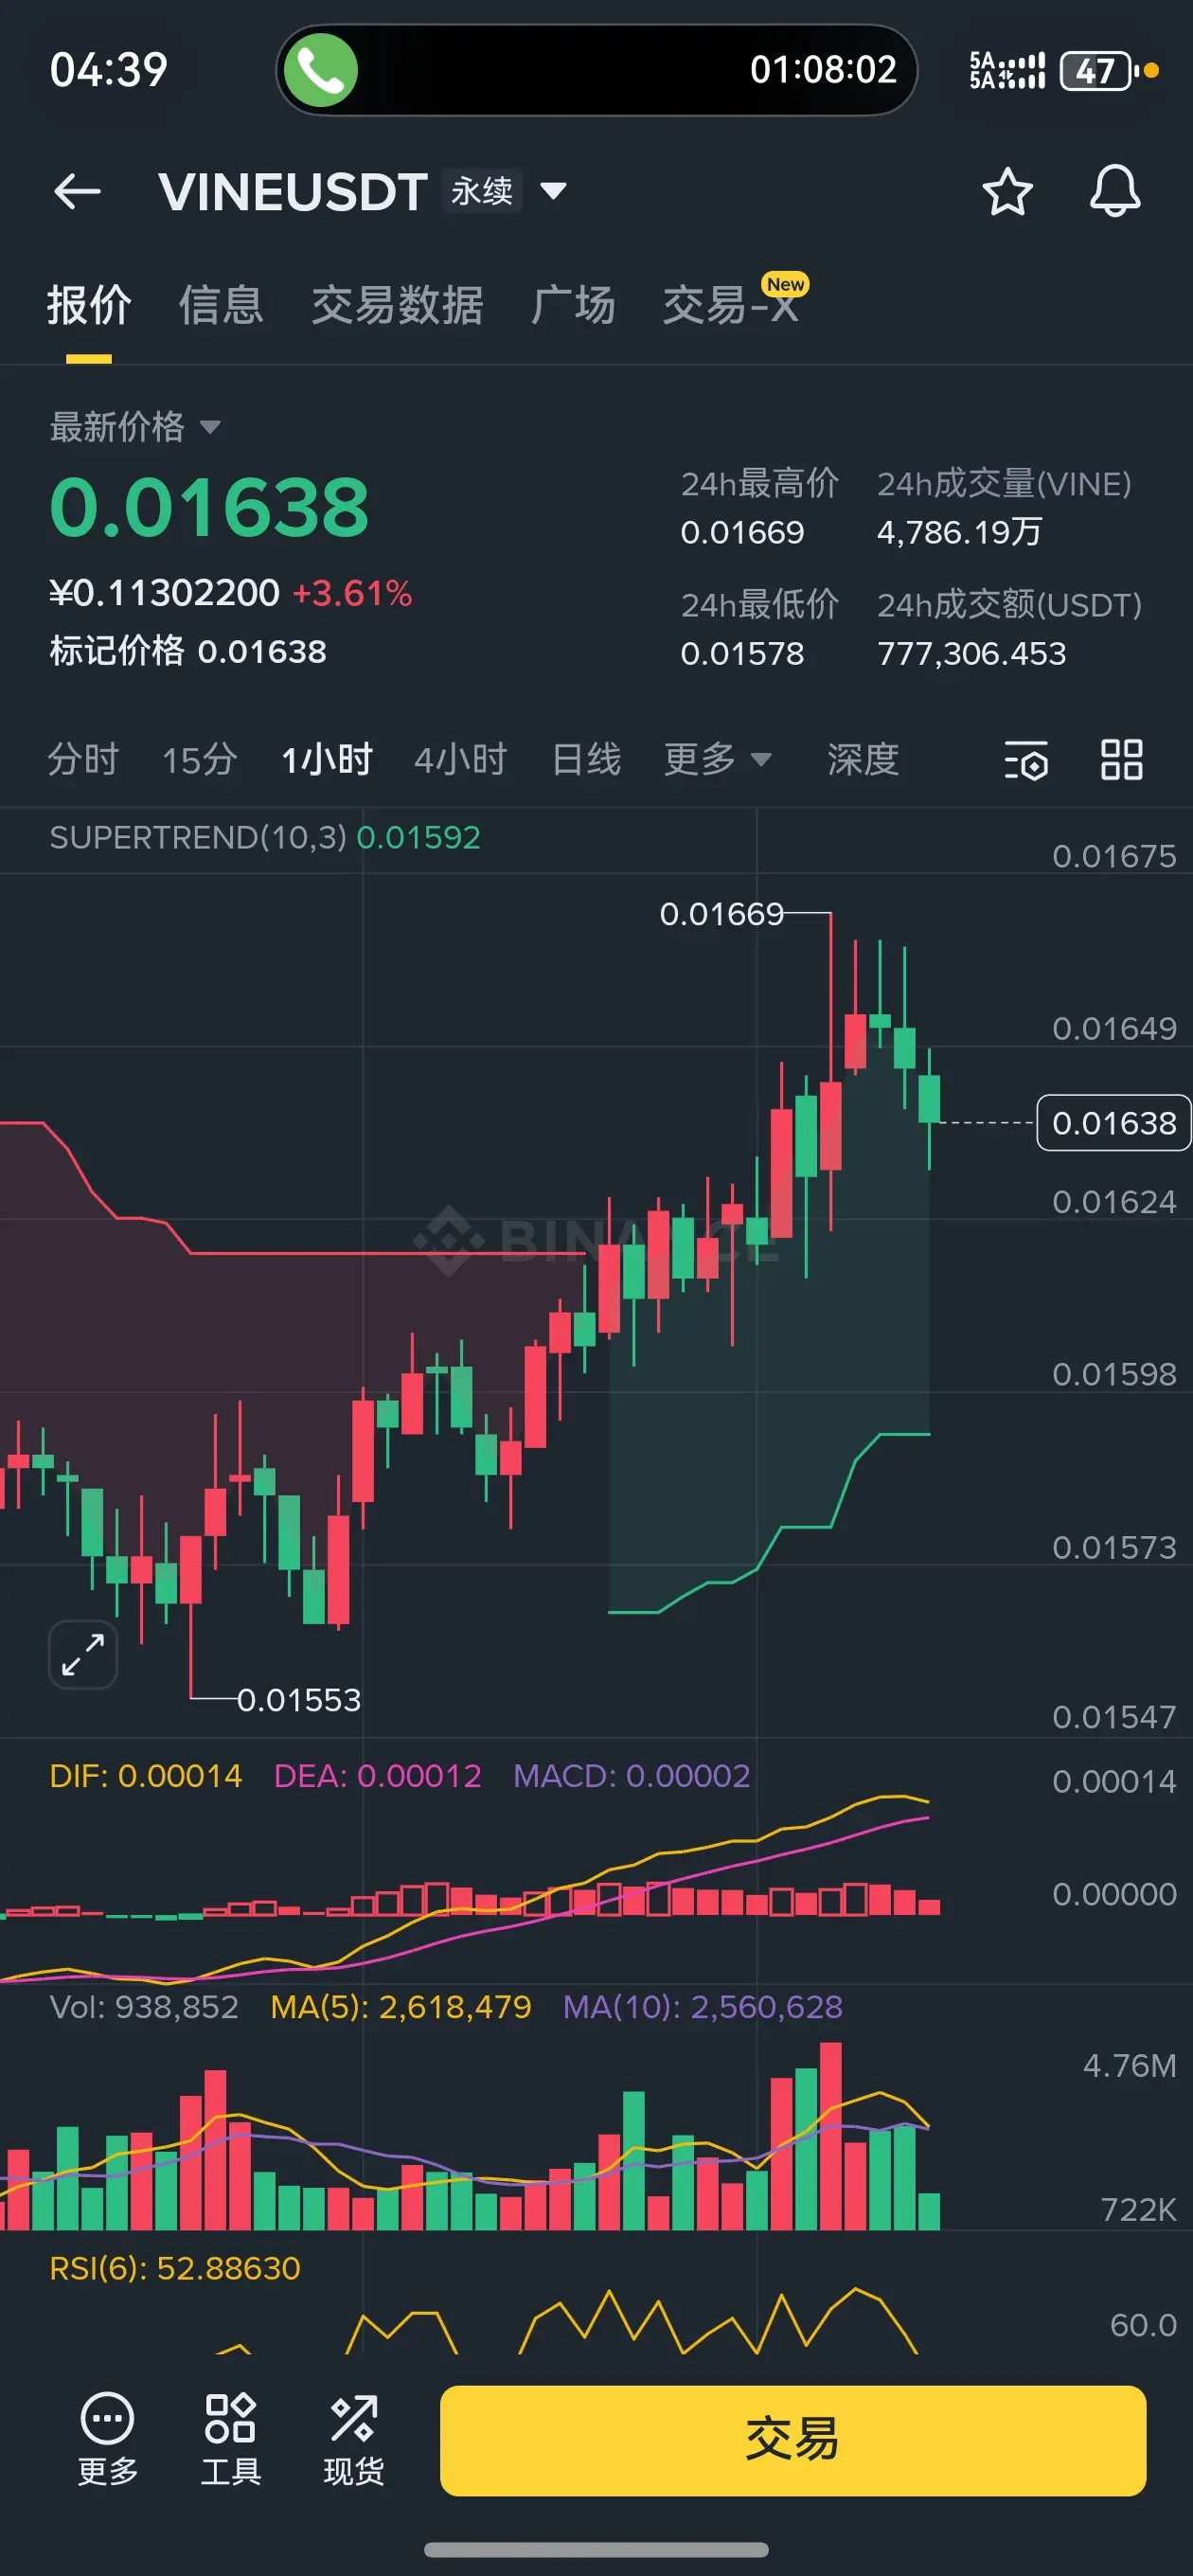The image size is (1193, 2576).
Task: Open the chart layout grid icon
Action: 1121,760
